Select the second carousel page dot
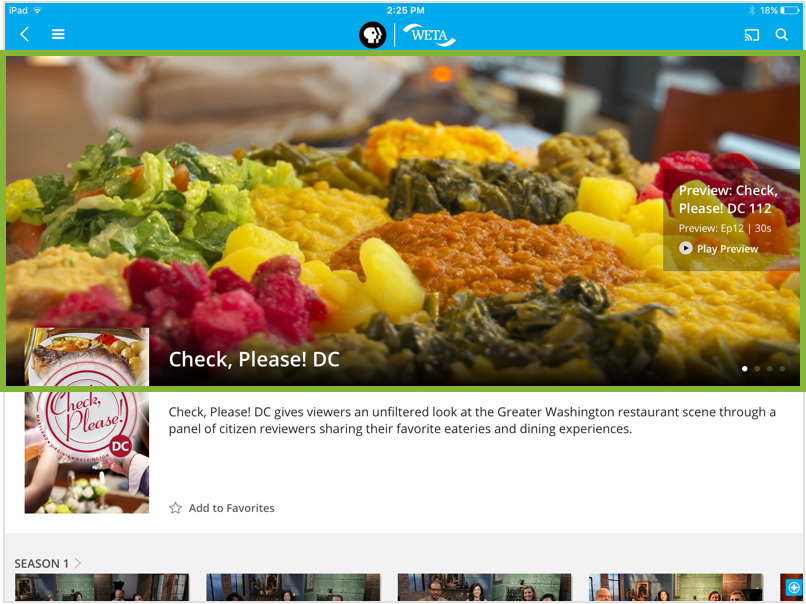Screen dimensions: 806x604 click(x=757, y=369)
